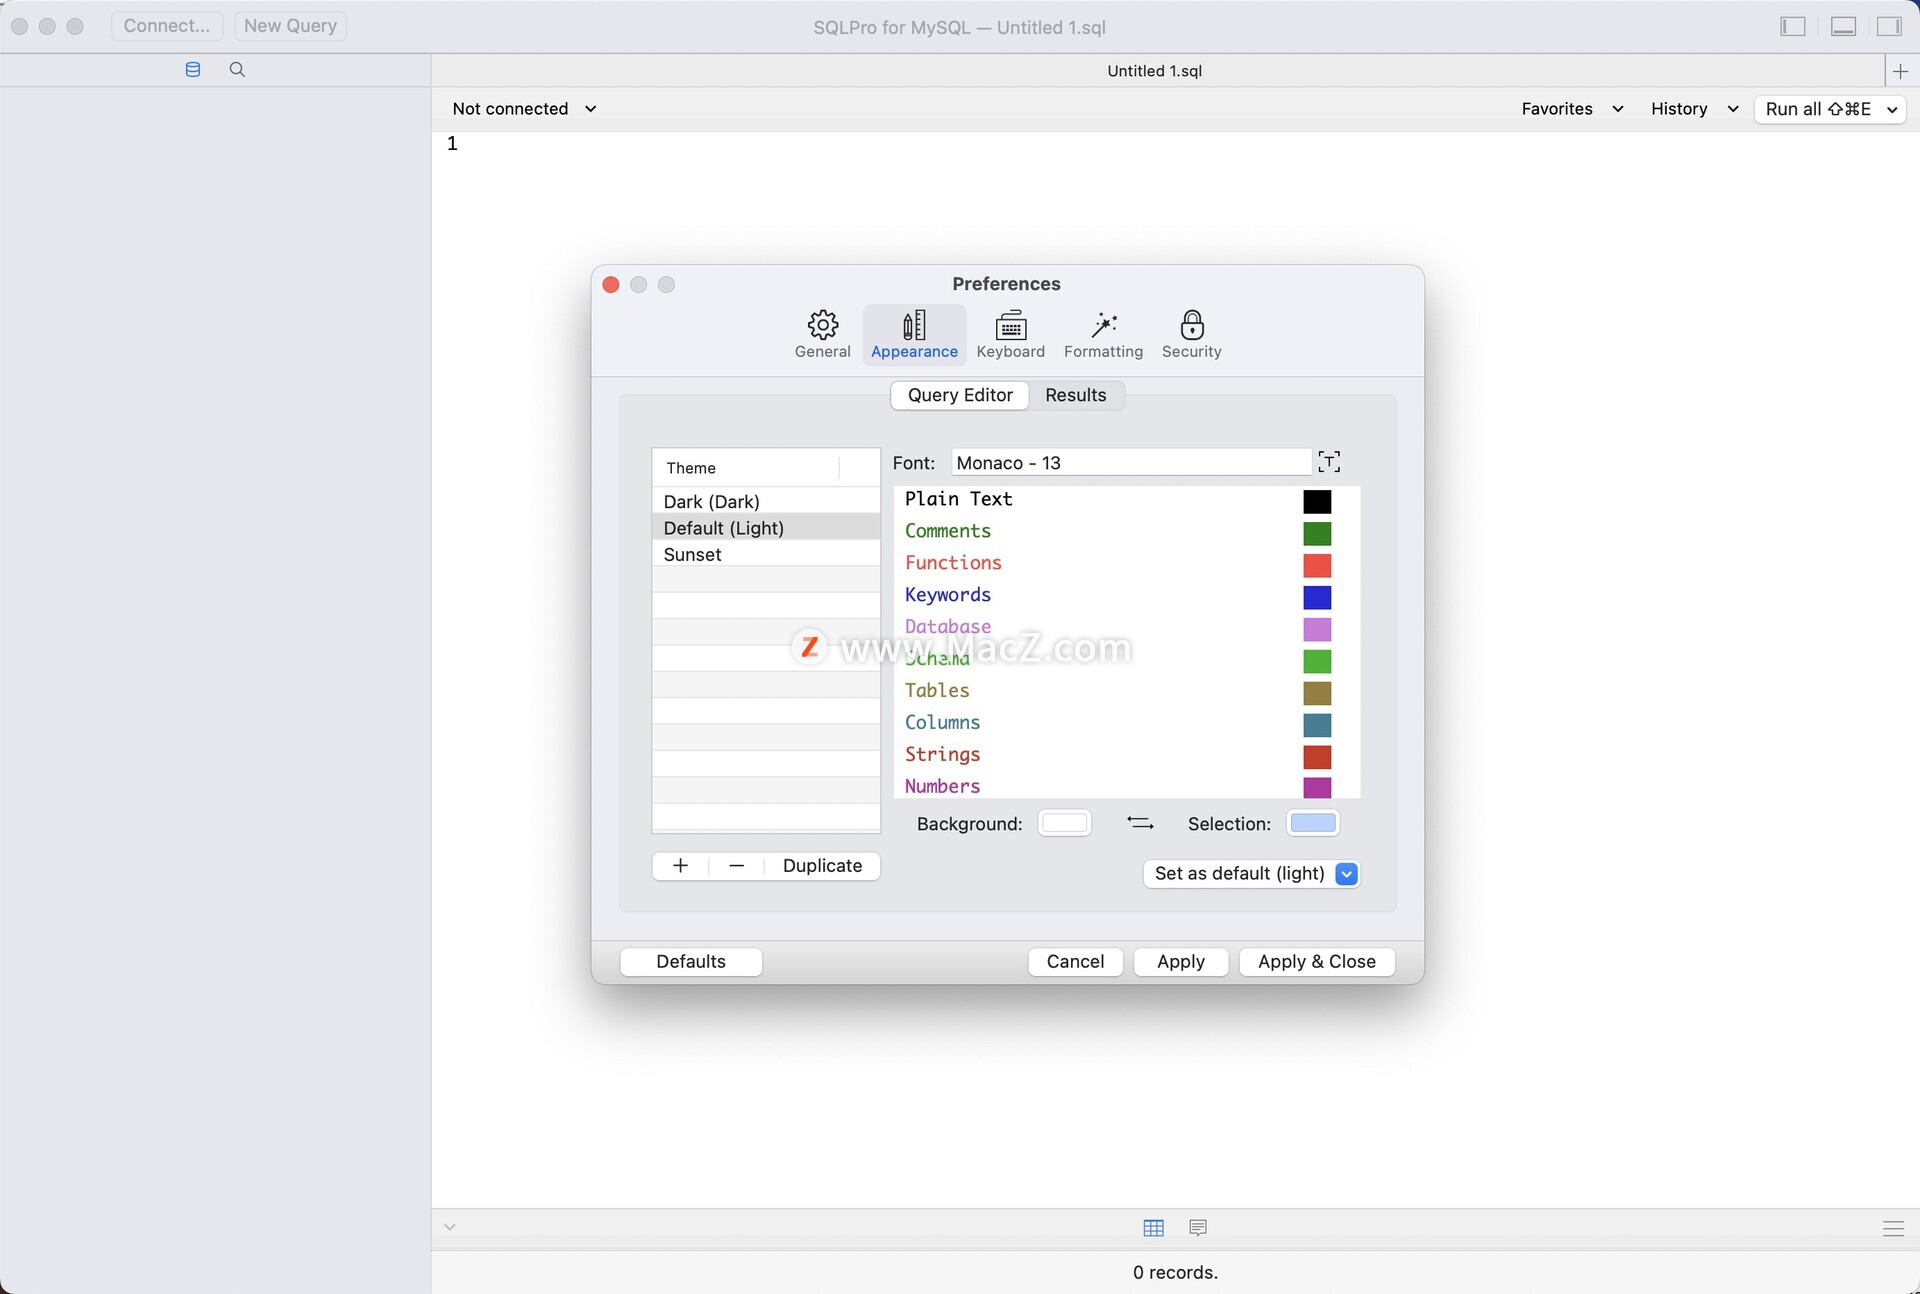Toggle the bottom results panel
The height and width of the screenshot is (1294, 1920).
click(1843, 26)
